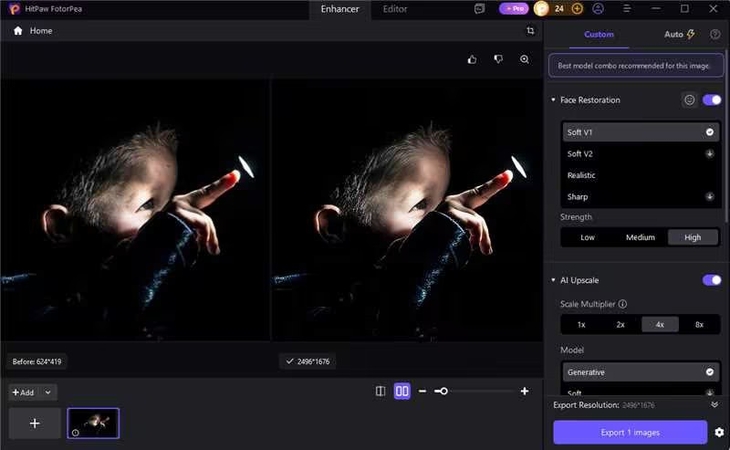Image resolution: width=730 pixels, height=450 pixels.
Task: Set scale multiplier to 2x
Action: click(x=621, y=324)
